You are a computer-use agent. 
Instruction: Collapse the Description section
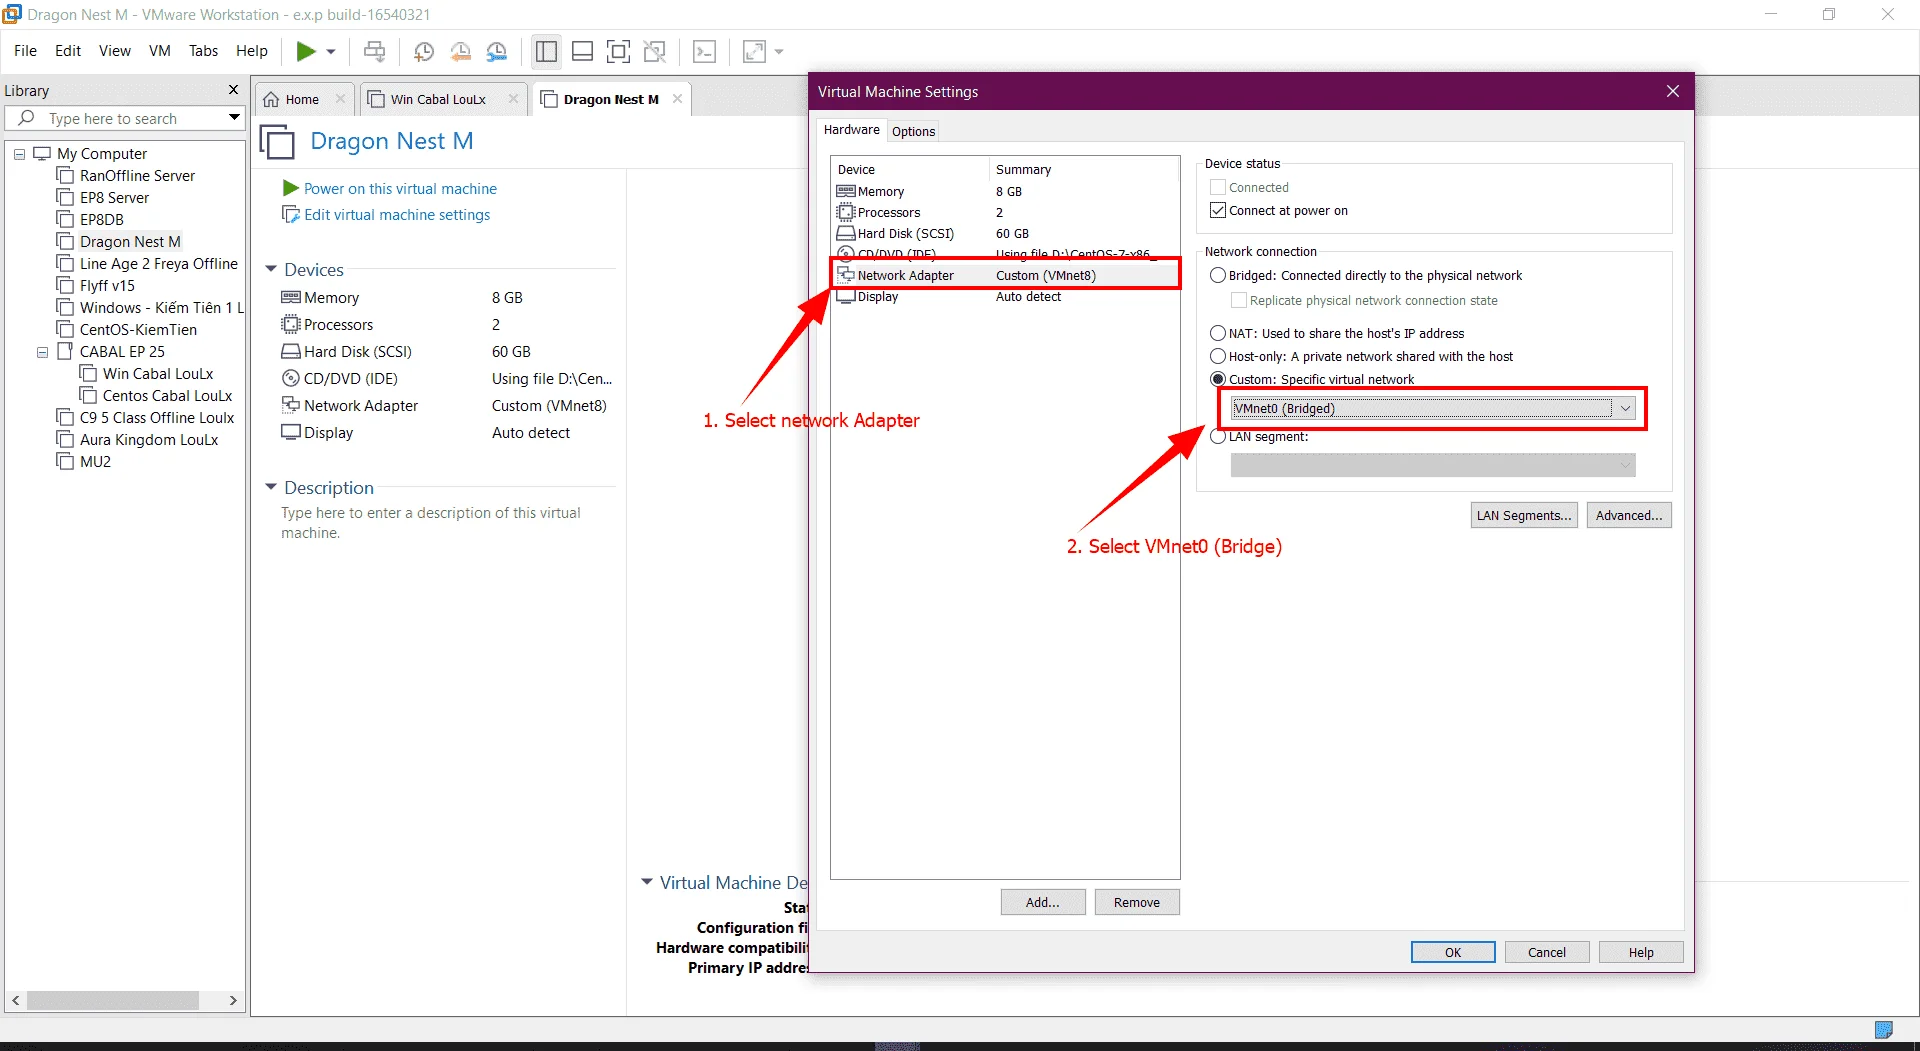point(271,487)
